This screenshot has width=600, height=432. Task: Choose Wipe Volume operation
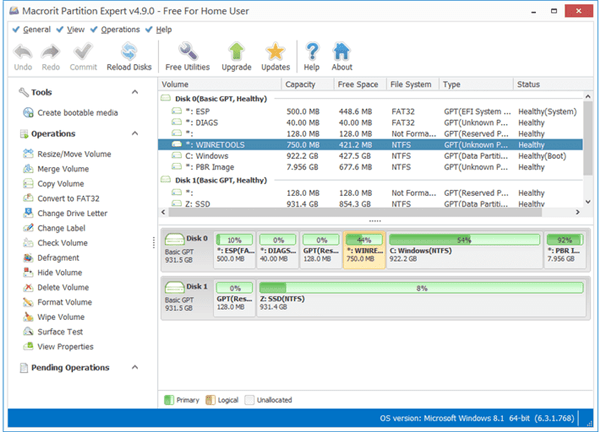(54, 317)
